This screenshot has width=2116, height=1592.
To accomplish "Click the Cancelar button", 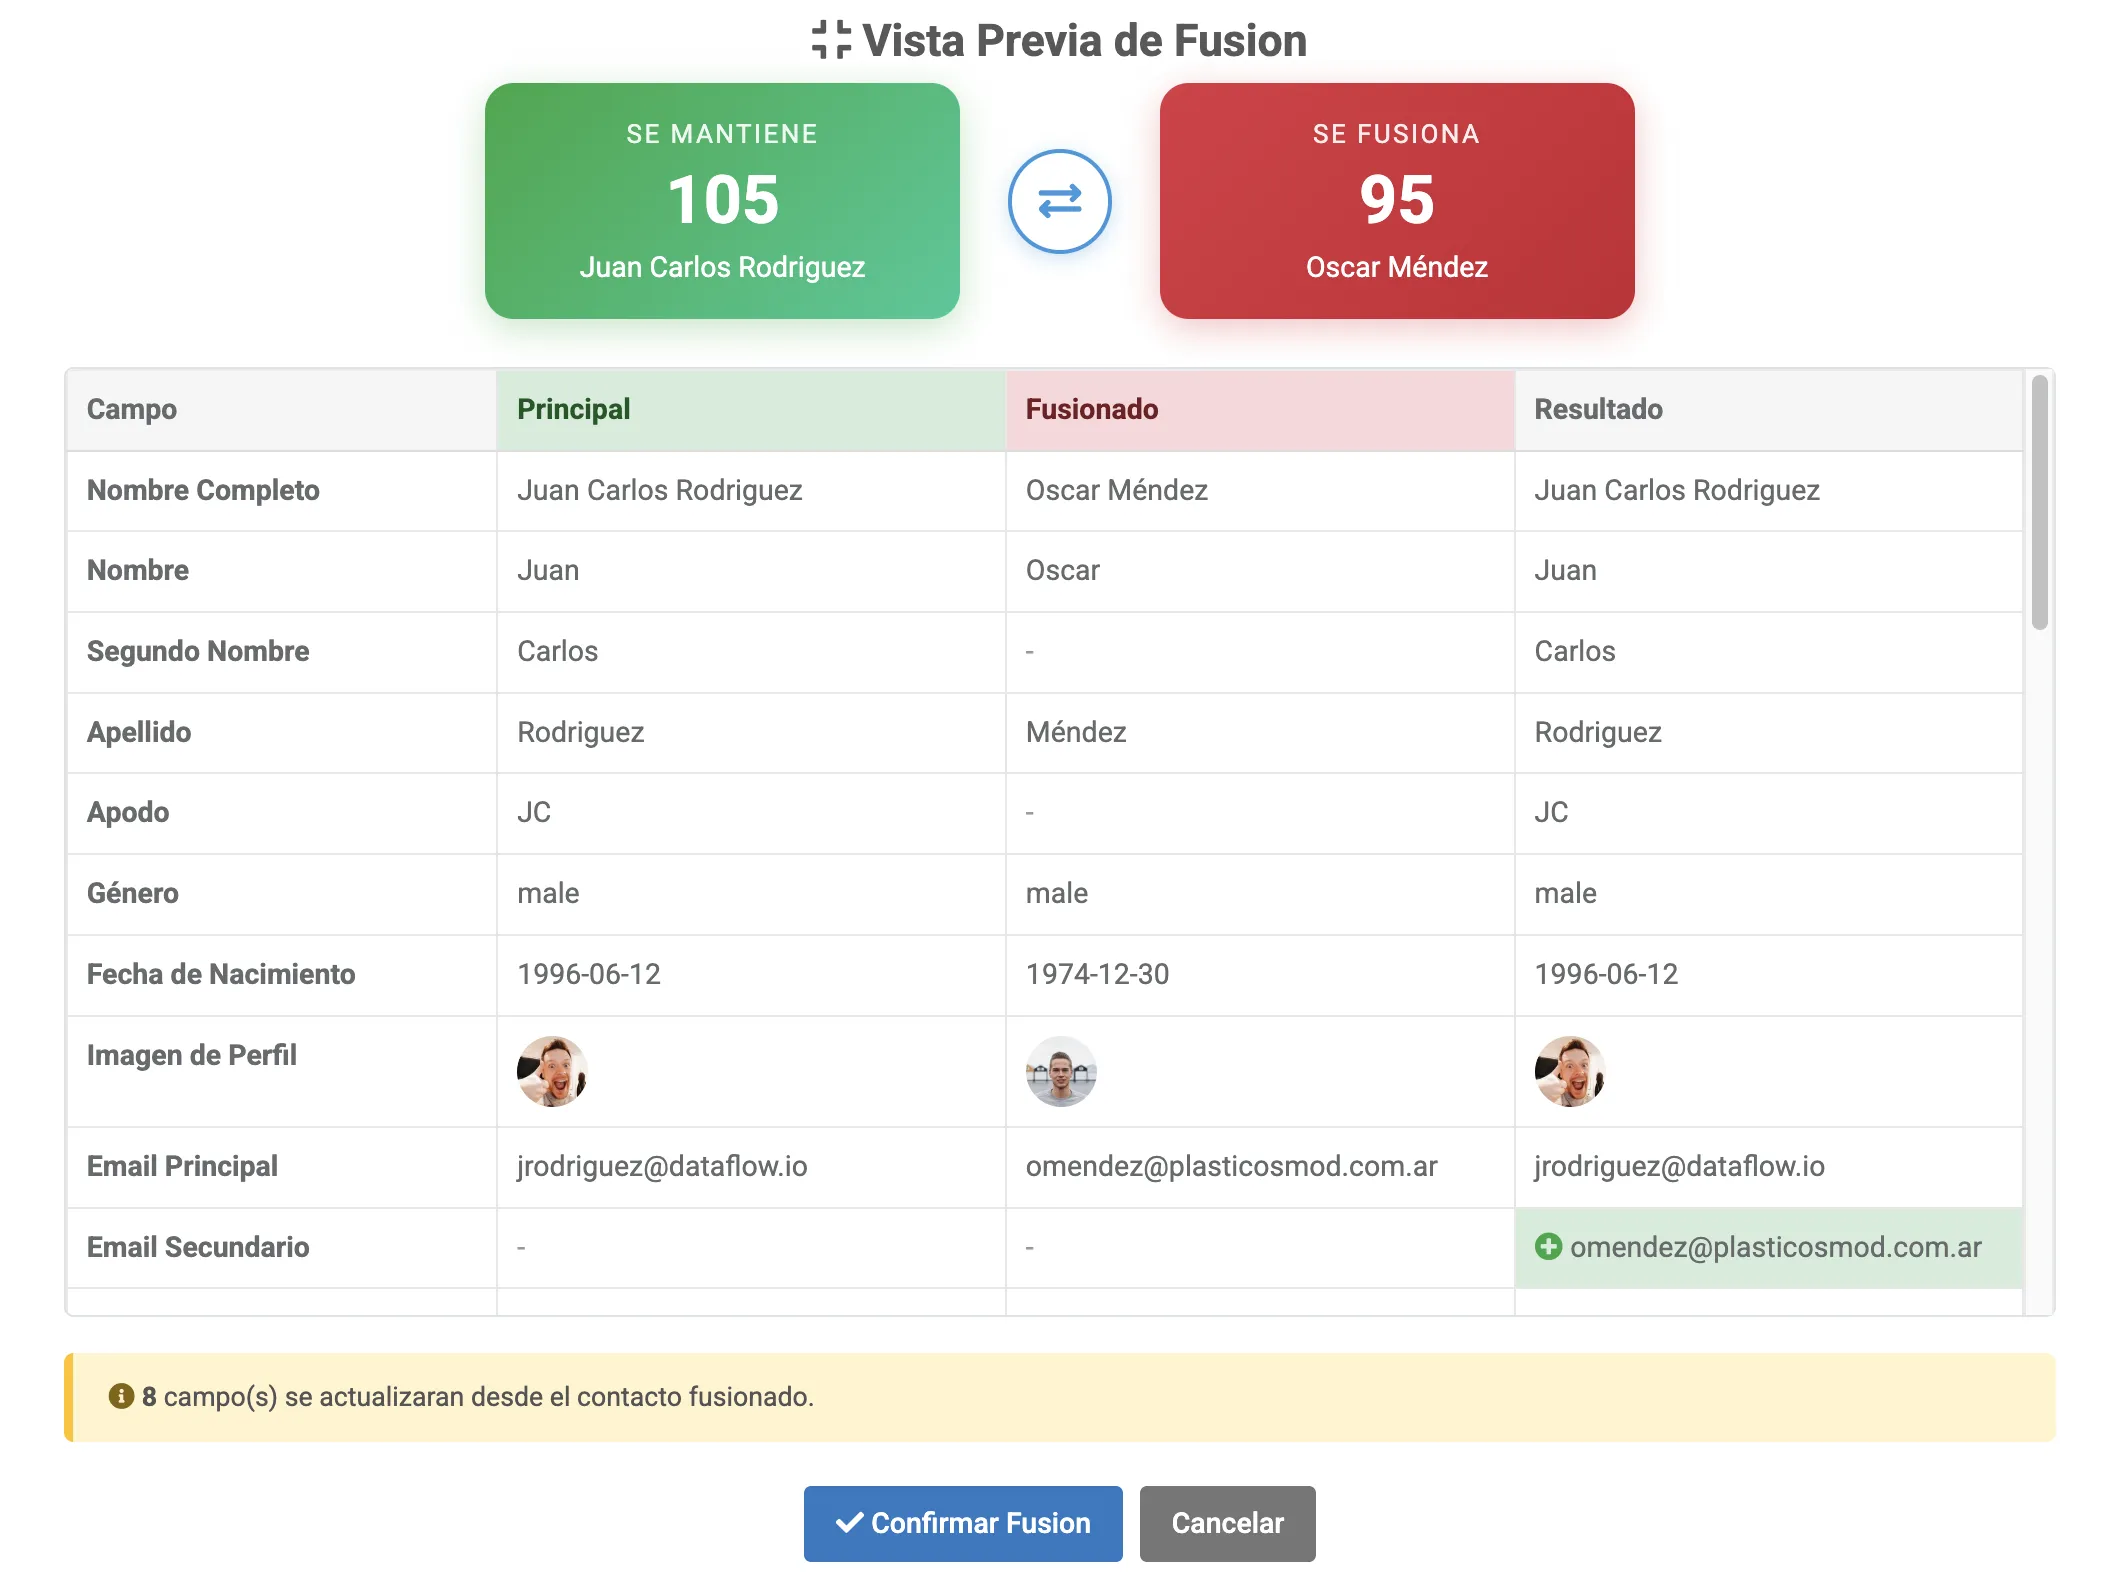I will click(1227, 1523).
